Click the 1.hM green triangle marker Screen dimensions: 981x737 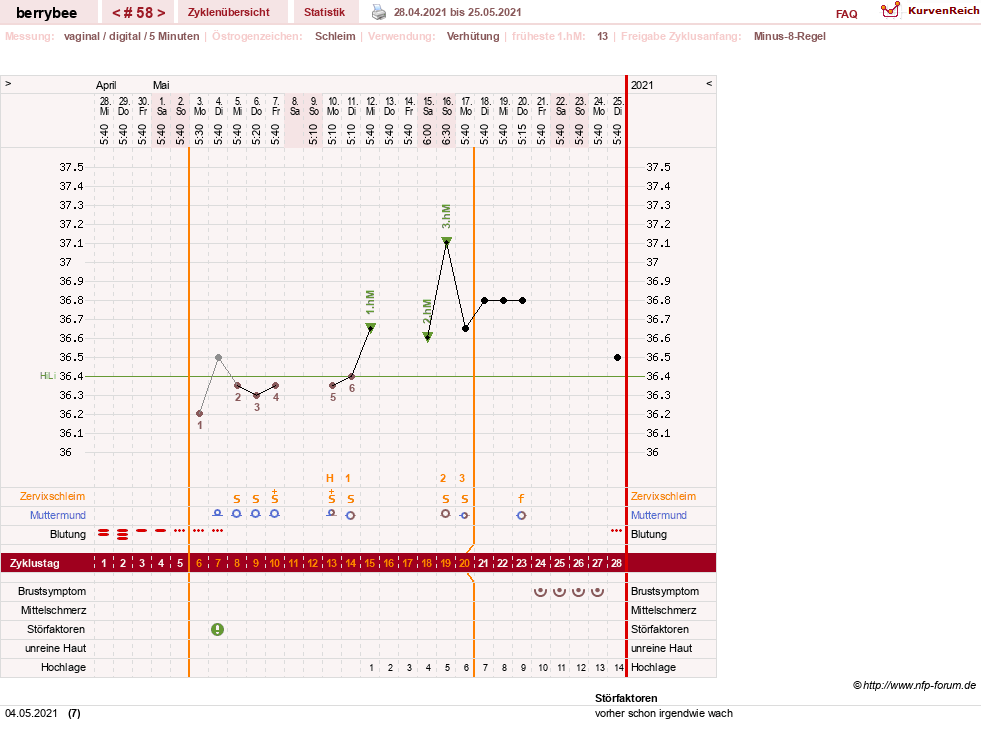point(370,327)
